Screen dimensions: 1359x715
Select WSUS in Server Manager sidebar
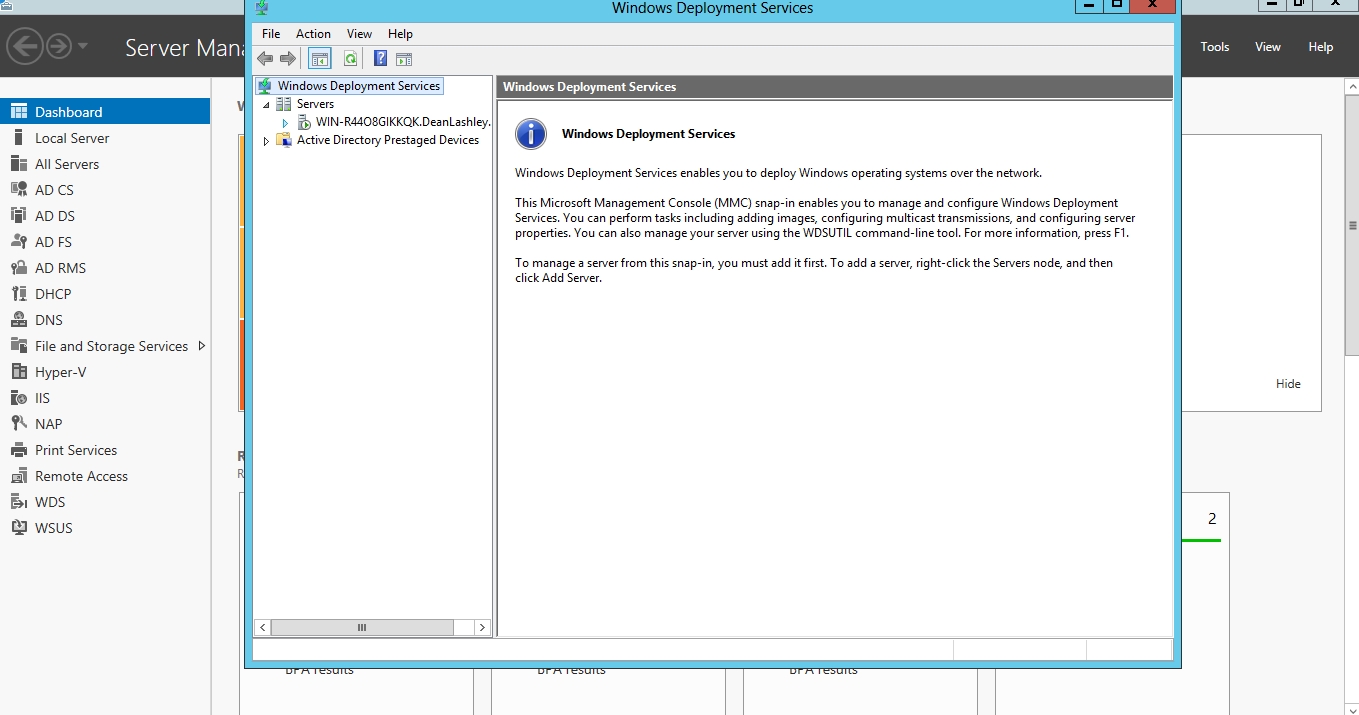53,528
